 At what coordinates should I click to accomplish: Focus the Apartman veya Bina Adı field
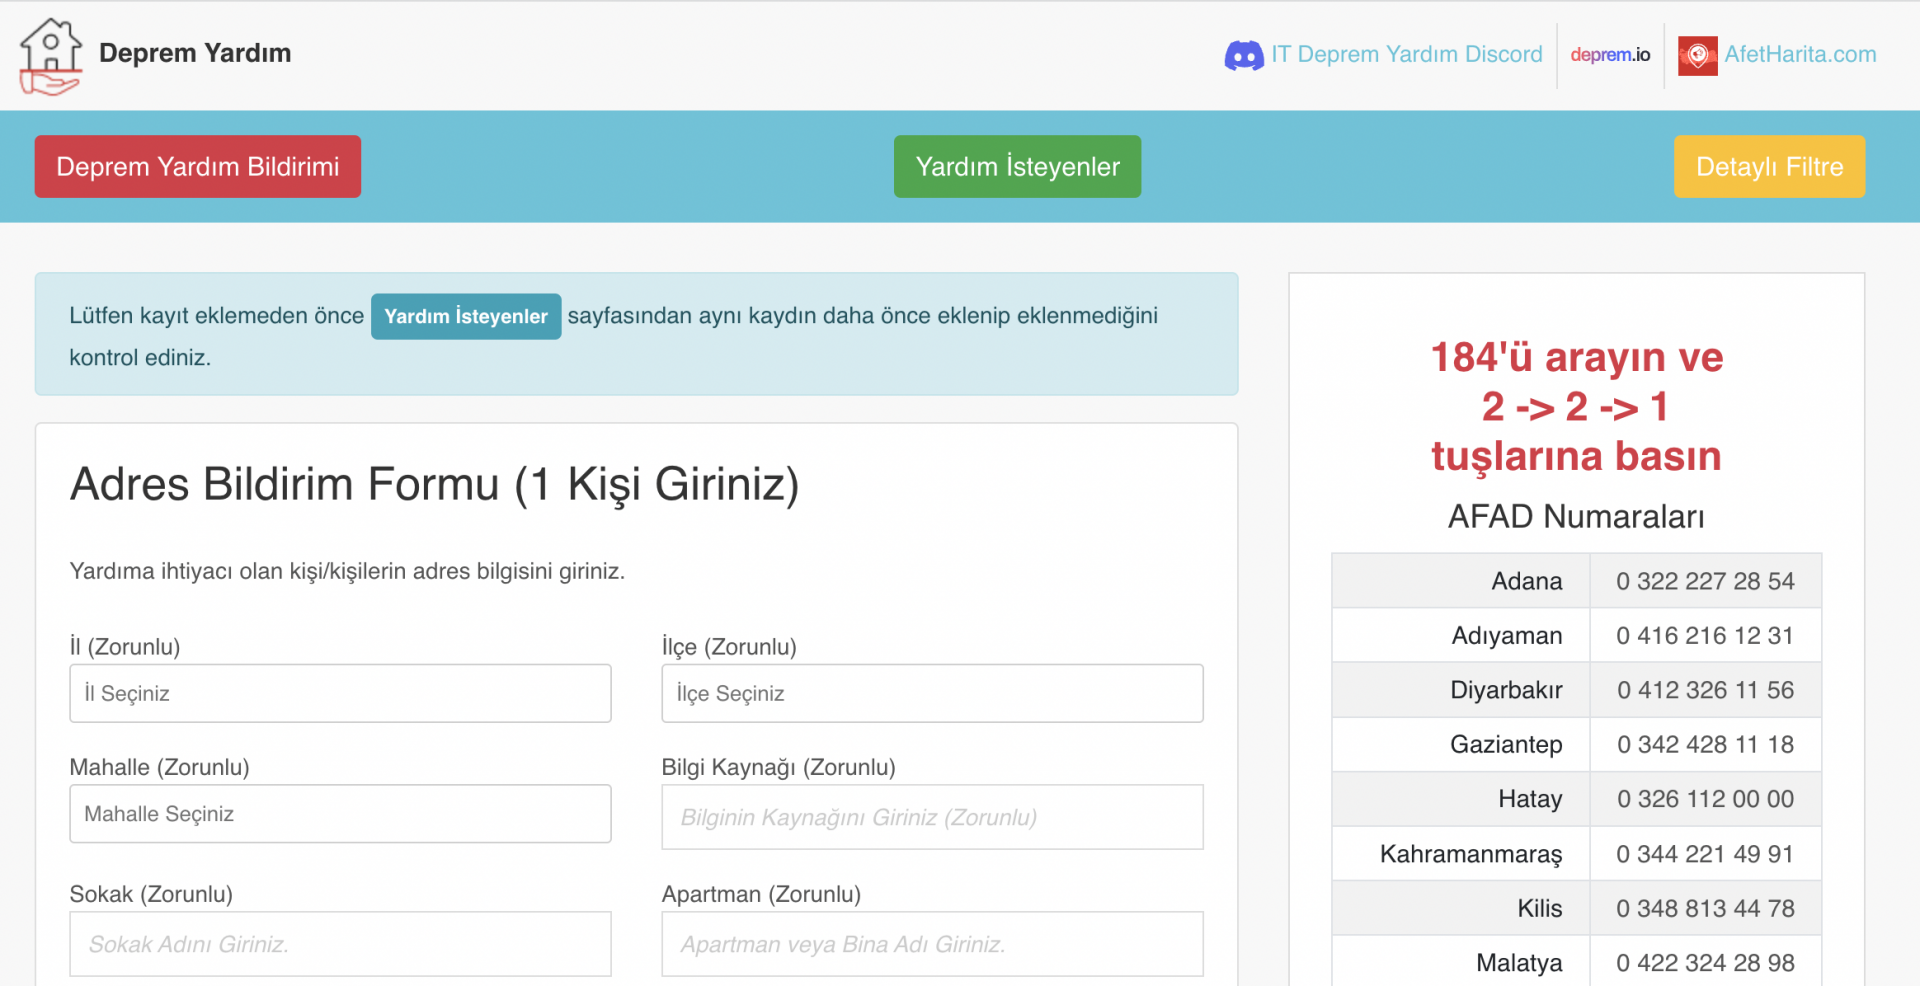tap(932, 944)
